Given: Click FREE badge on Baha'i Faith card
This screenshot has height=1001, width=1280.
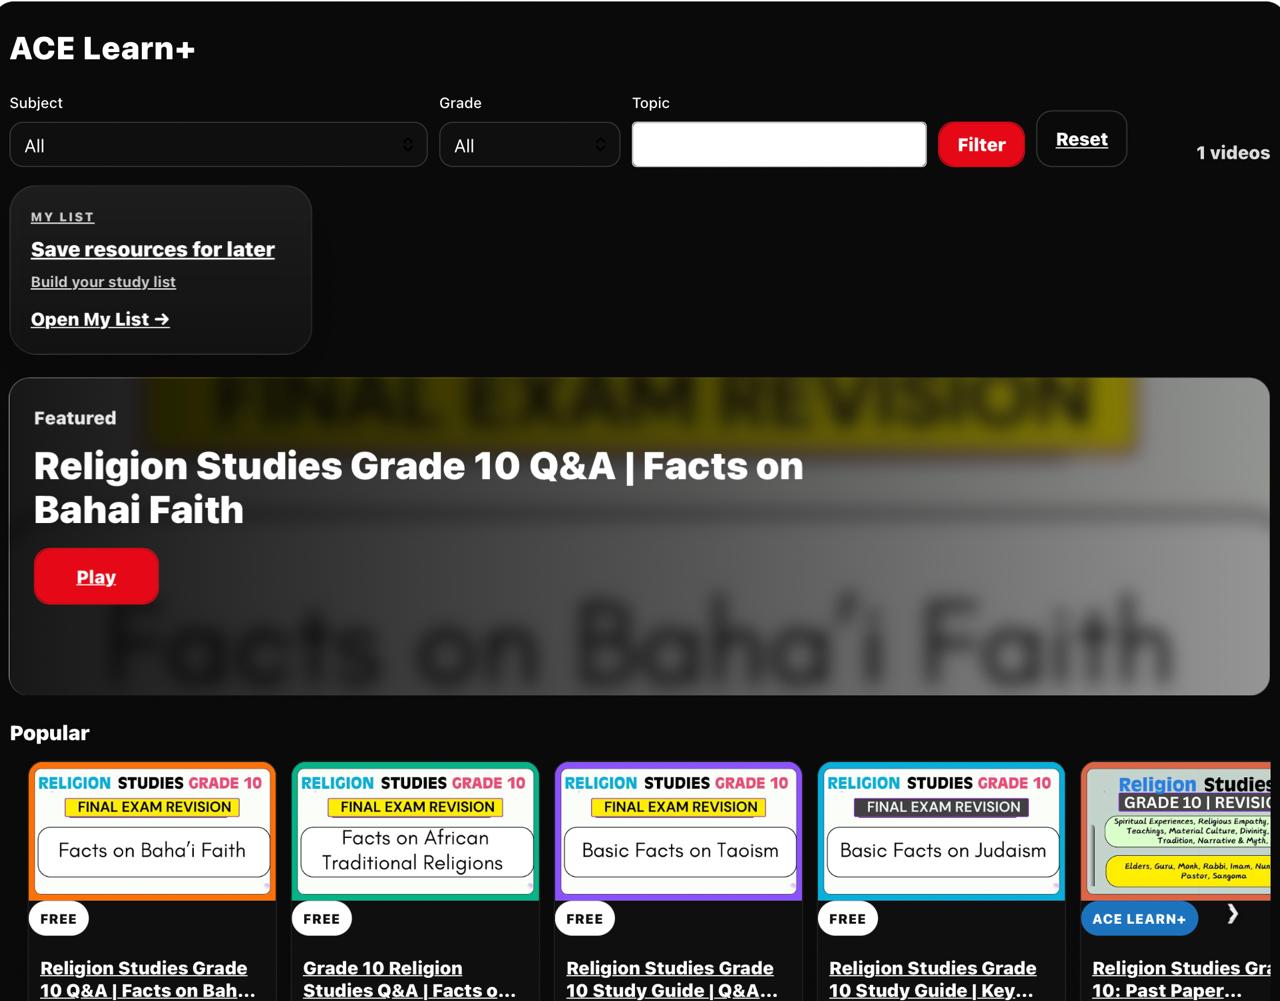Looking at the screenshot, I should [x=58, y=918].
